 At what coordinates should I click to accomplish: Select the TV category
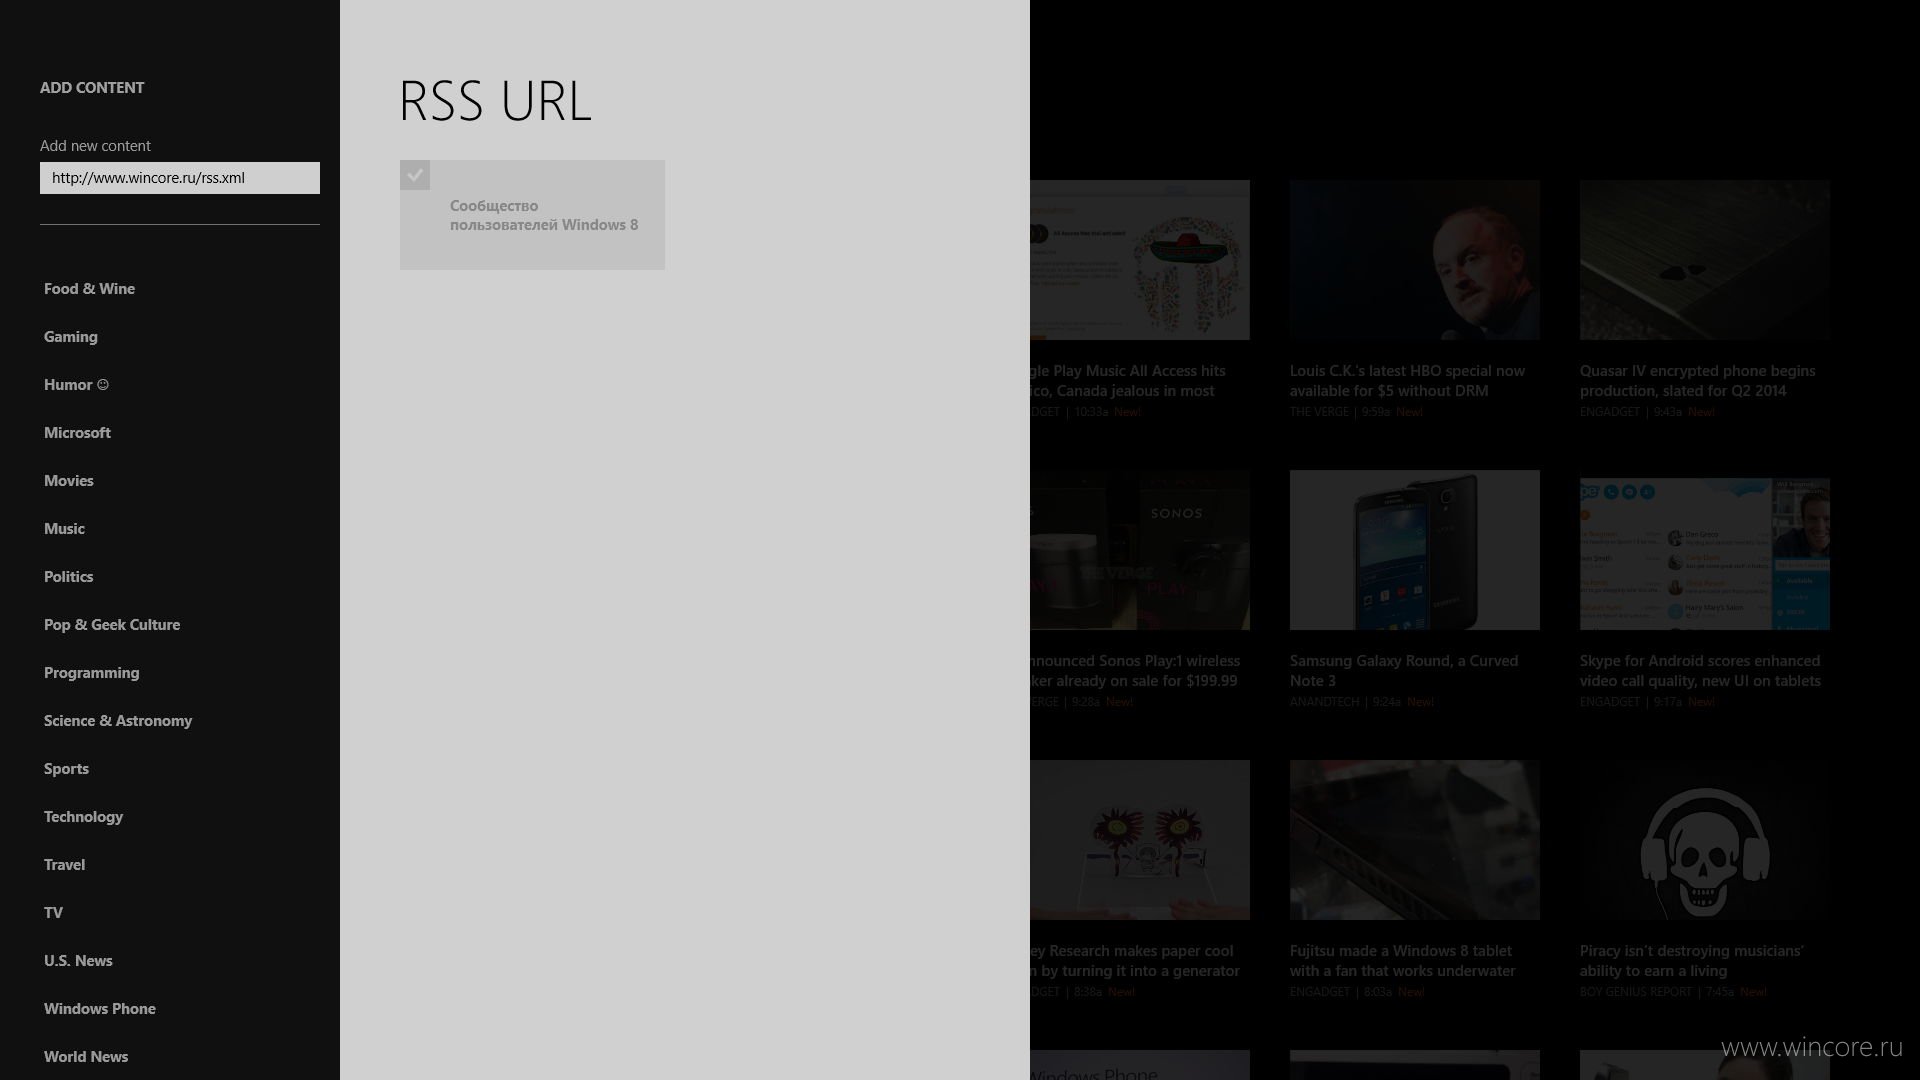point(53,913)
